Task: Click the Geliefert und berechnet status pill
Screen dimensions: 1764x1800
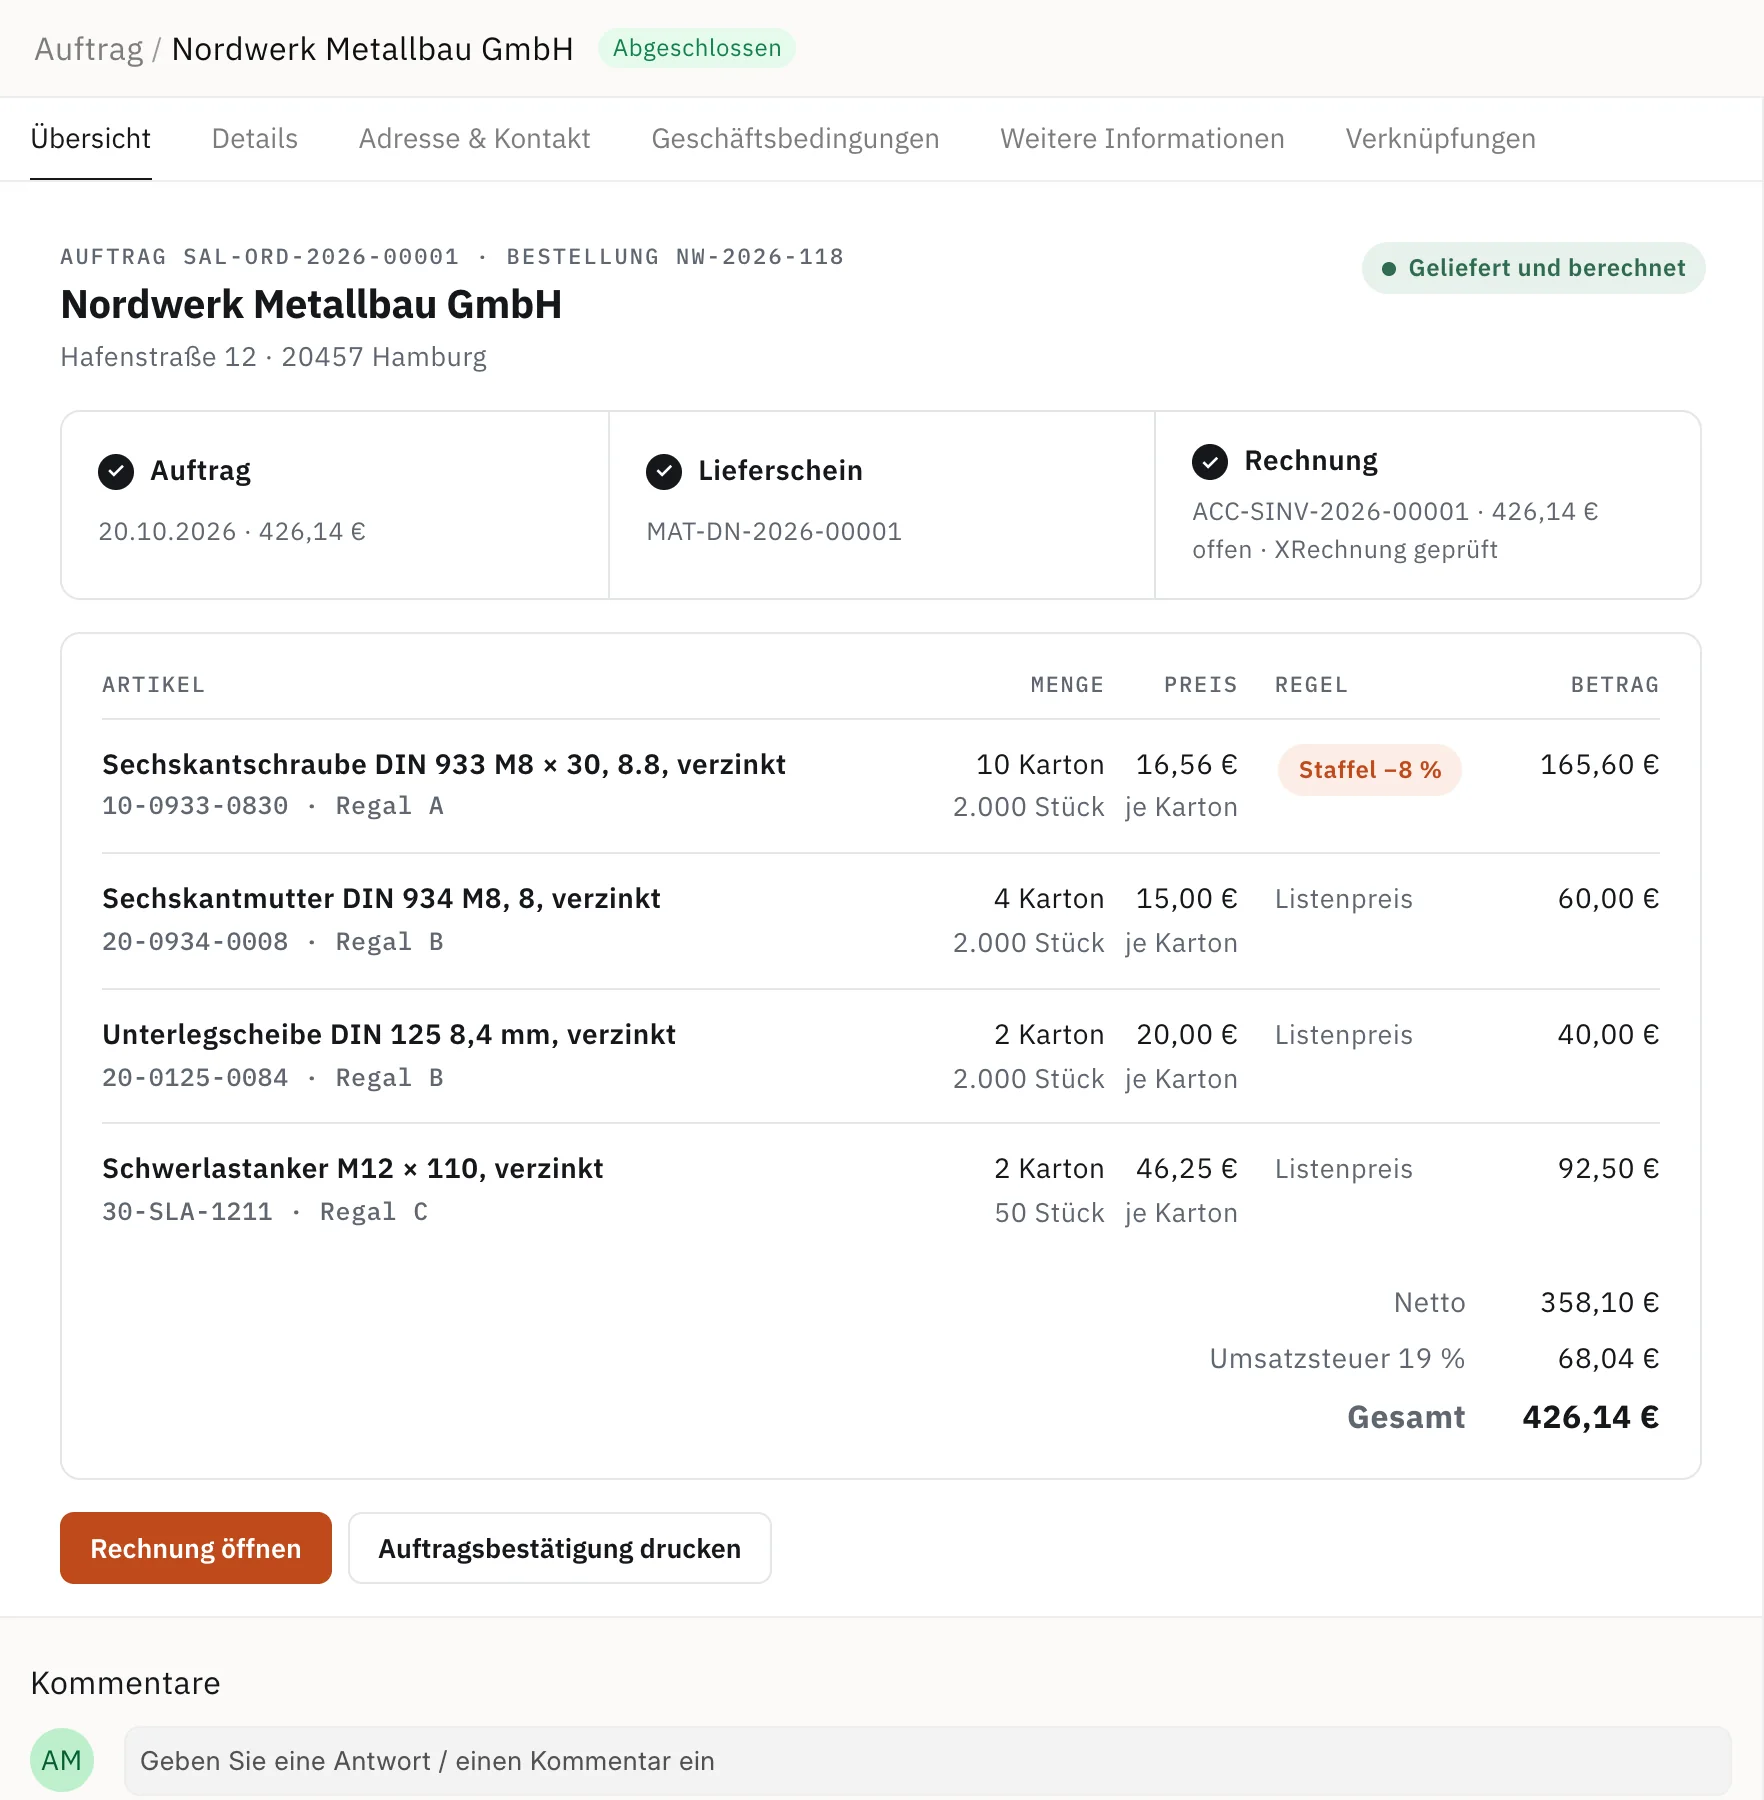Action: 1534,268
